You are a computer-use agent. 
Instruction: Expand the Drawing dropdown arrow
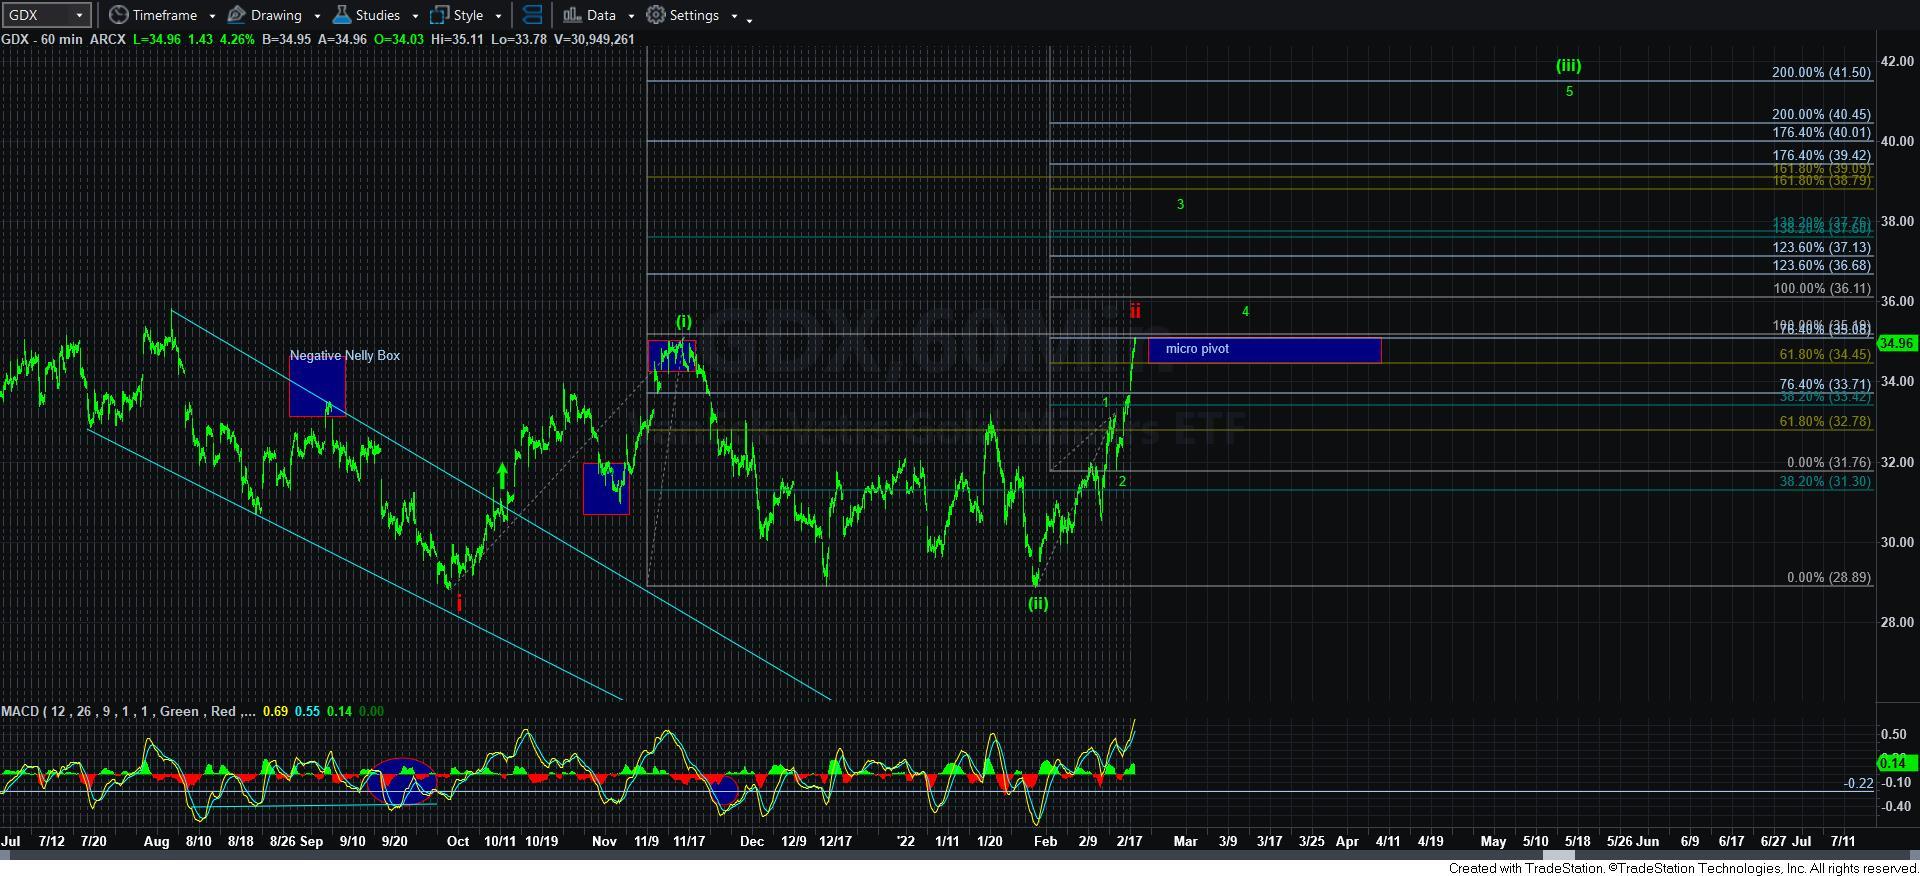317,16
